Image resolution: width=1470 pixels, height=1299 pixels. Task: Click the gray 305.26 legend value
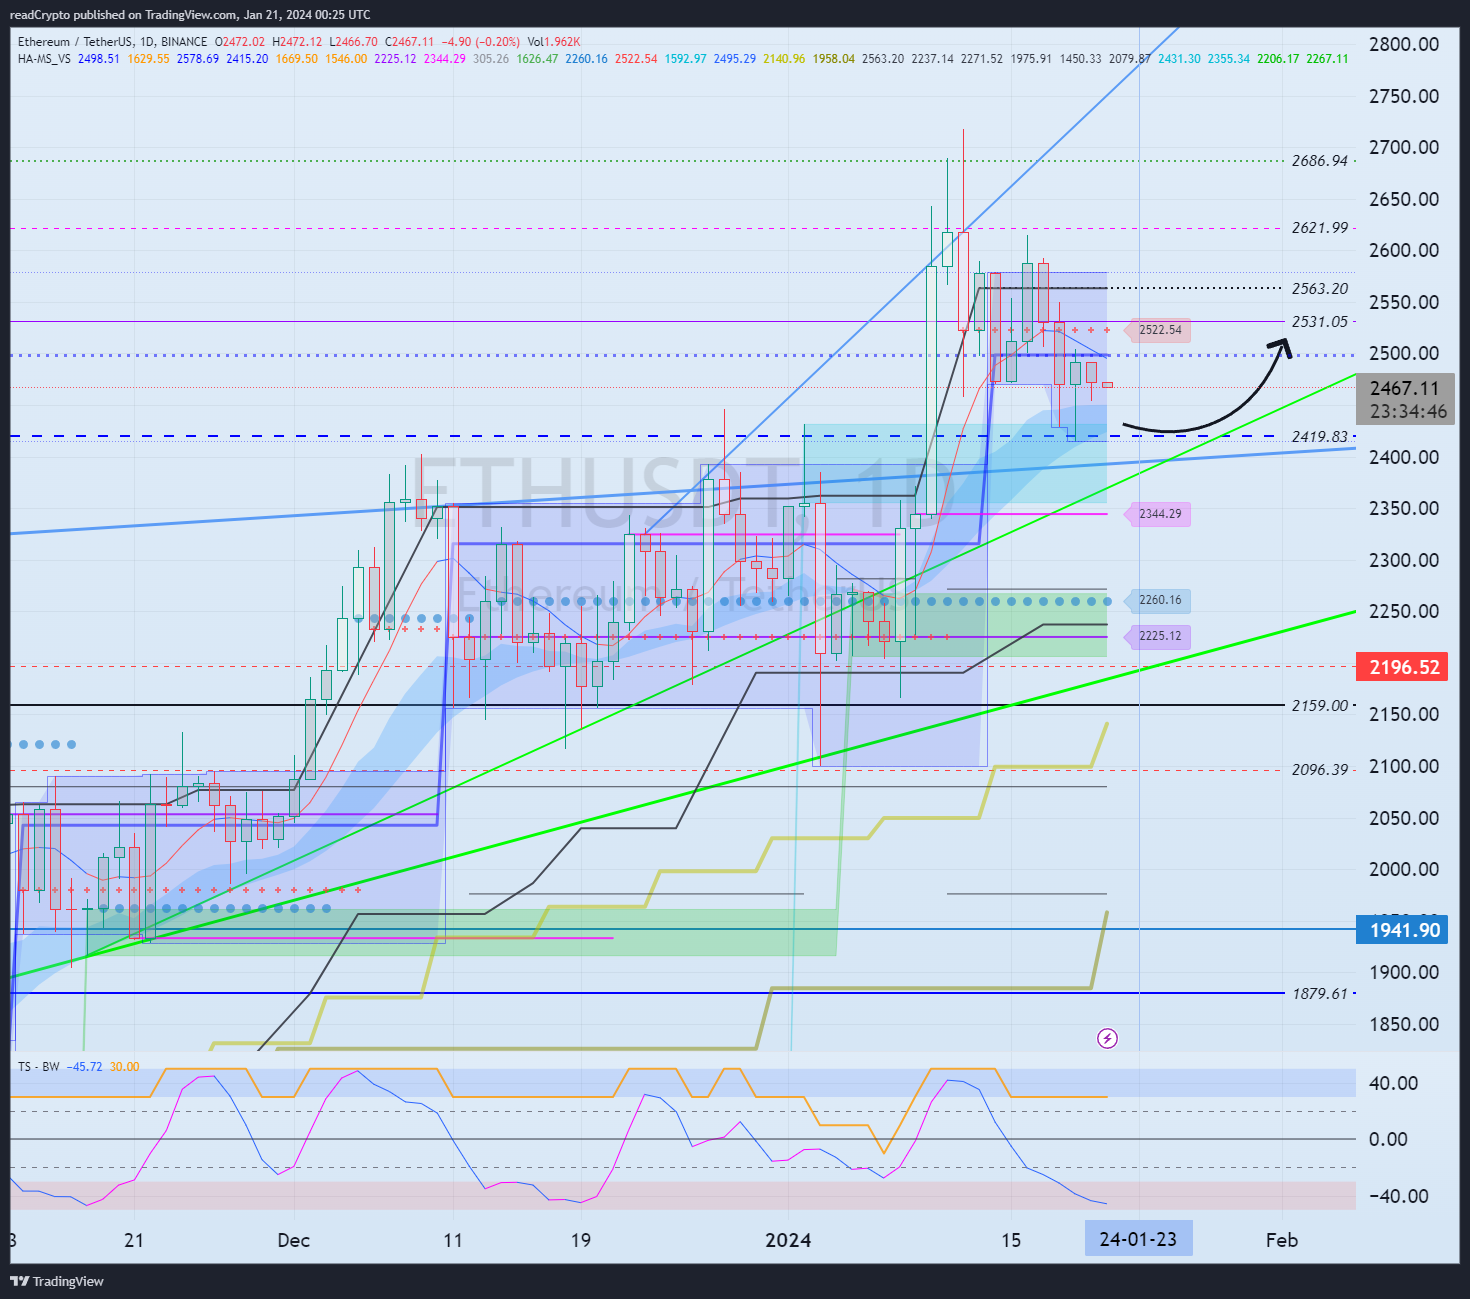491,59
